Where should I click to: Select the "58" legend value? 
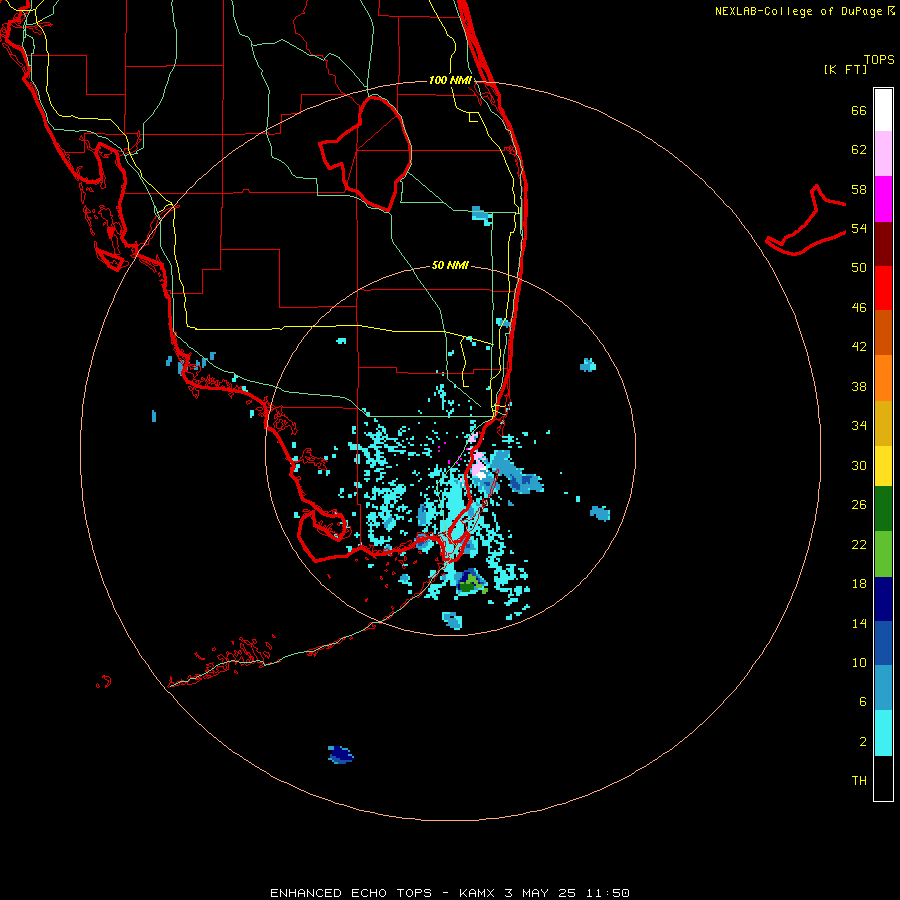pos(859,189)
